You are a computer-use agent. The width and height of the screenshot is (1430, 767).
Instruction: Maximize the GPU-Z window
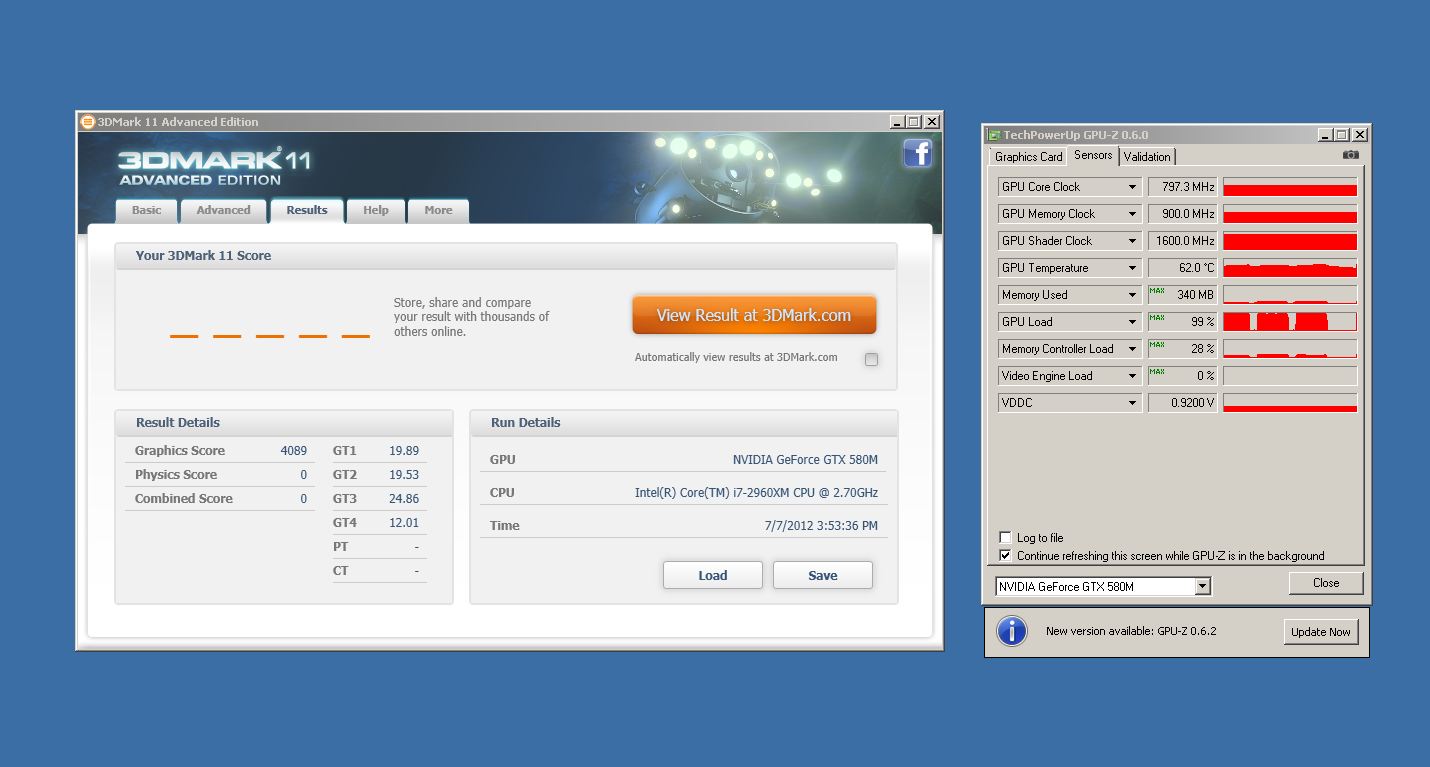(x=1342, y=135)
